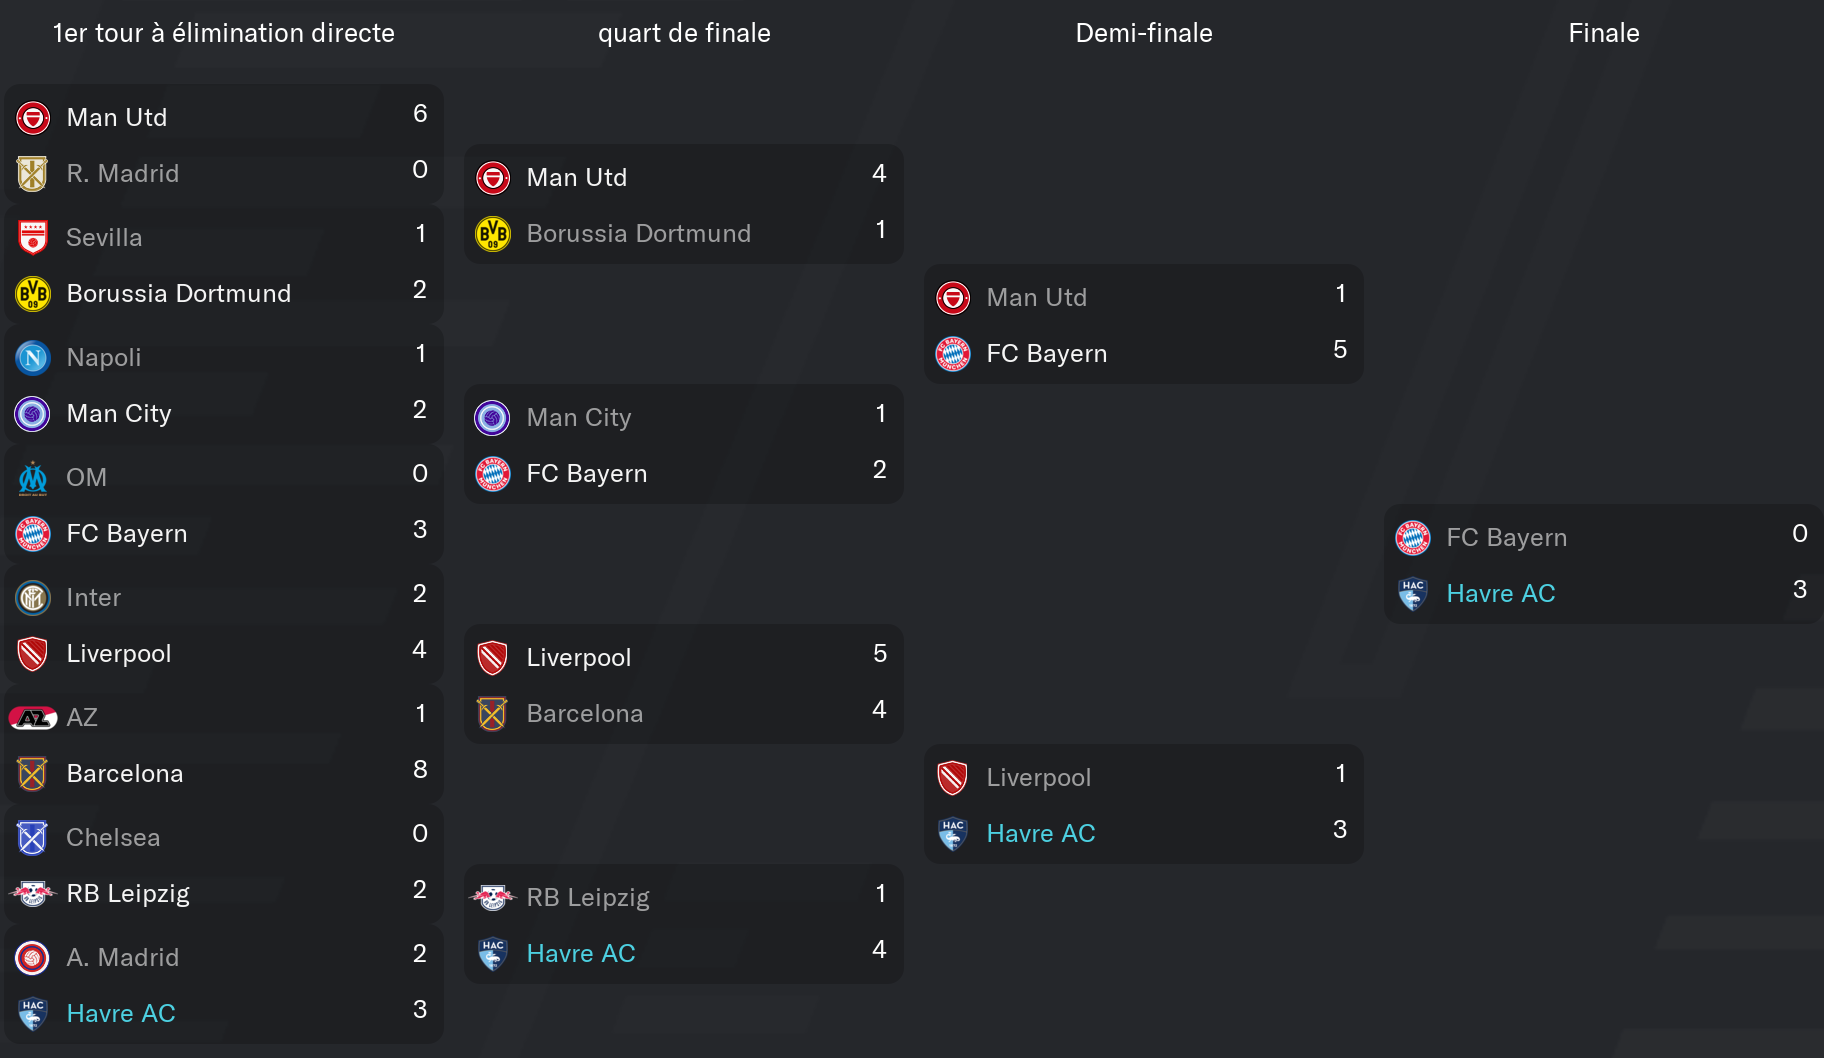Click the Chelsea club crest
Viewport: 1824px width, 1058px height.
pos(33,838)
